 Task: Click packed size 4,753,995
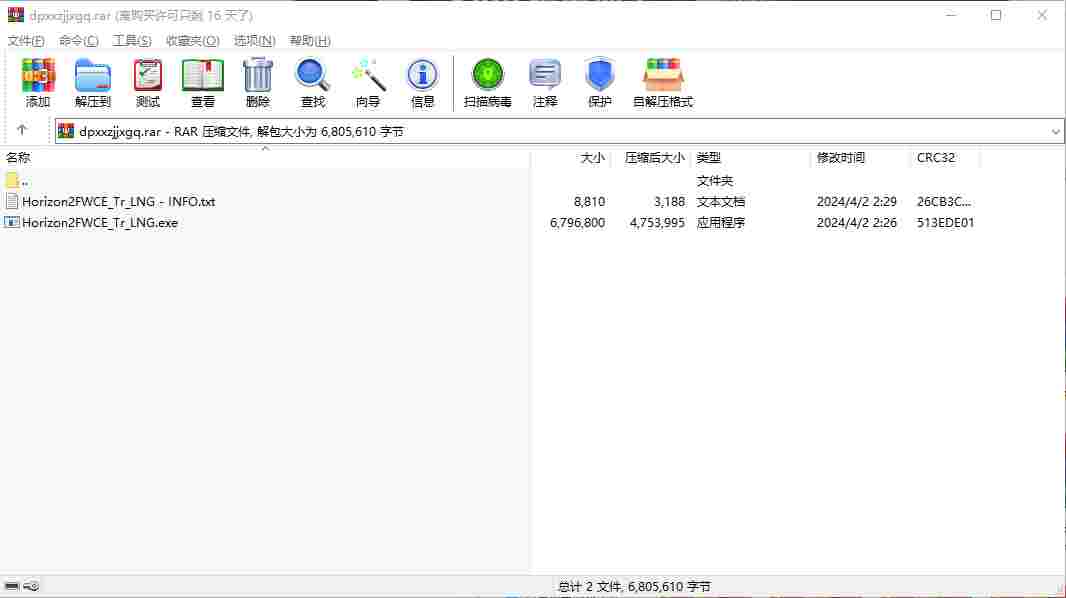coord(657,223)
